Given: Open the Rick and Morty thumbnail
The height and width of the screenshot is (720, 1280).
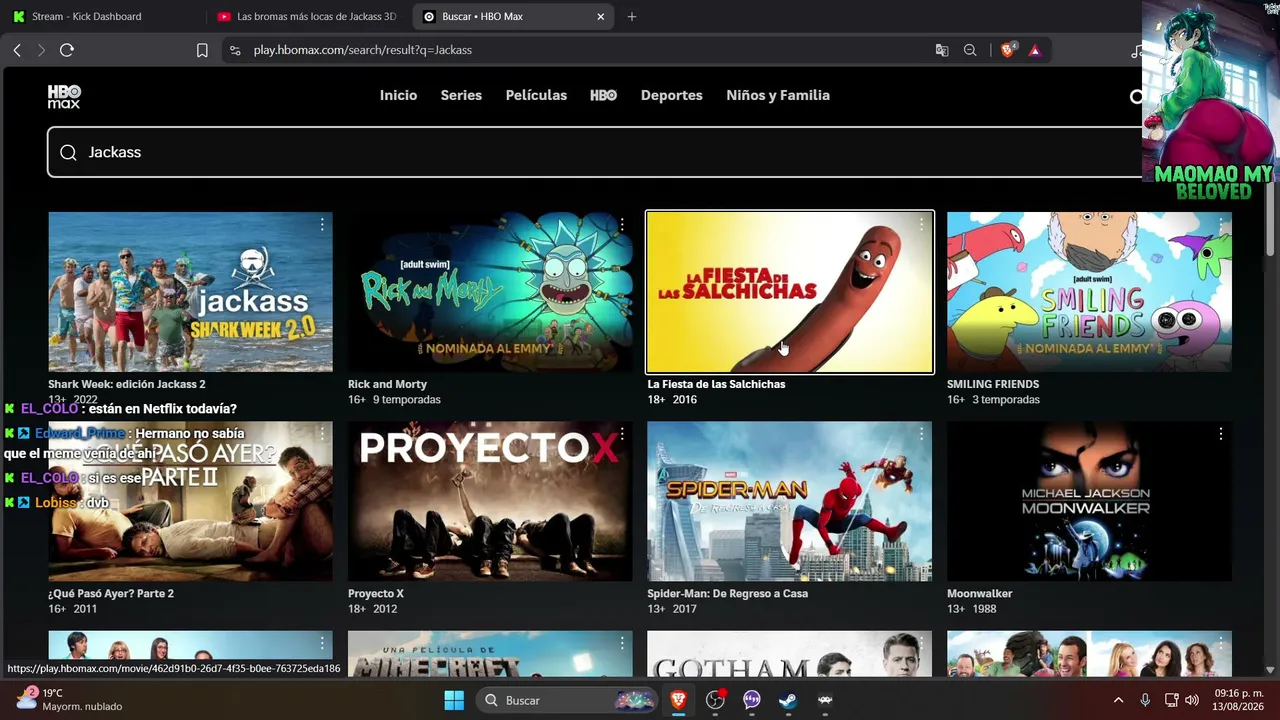Looking at the screenshot, I should click(490, 292).
